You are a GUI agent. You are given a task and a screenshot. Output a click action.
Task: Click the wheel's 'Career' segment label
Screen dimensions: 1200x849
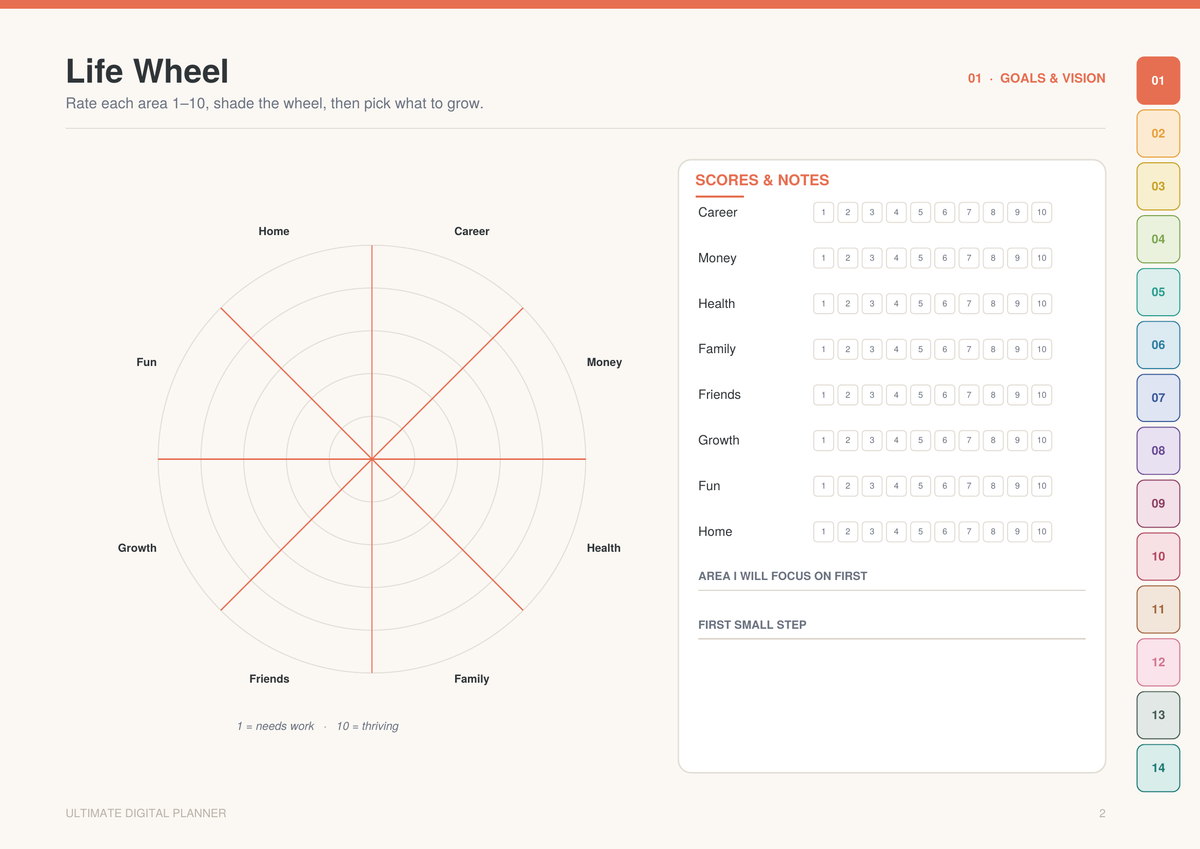(472, 231)
